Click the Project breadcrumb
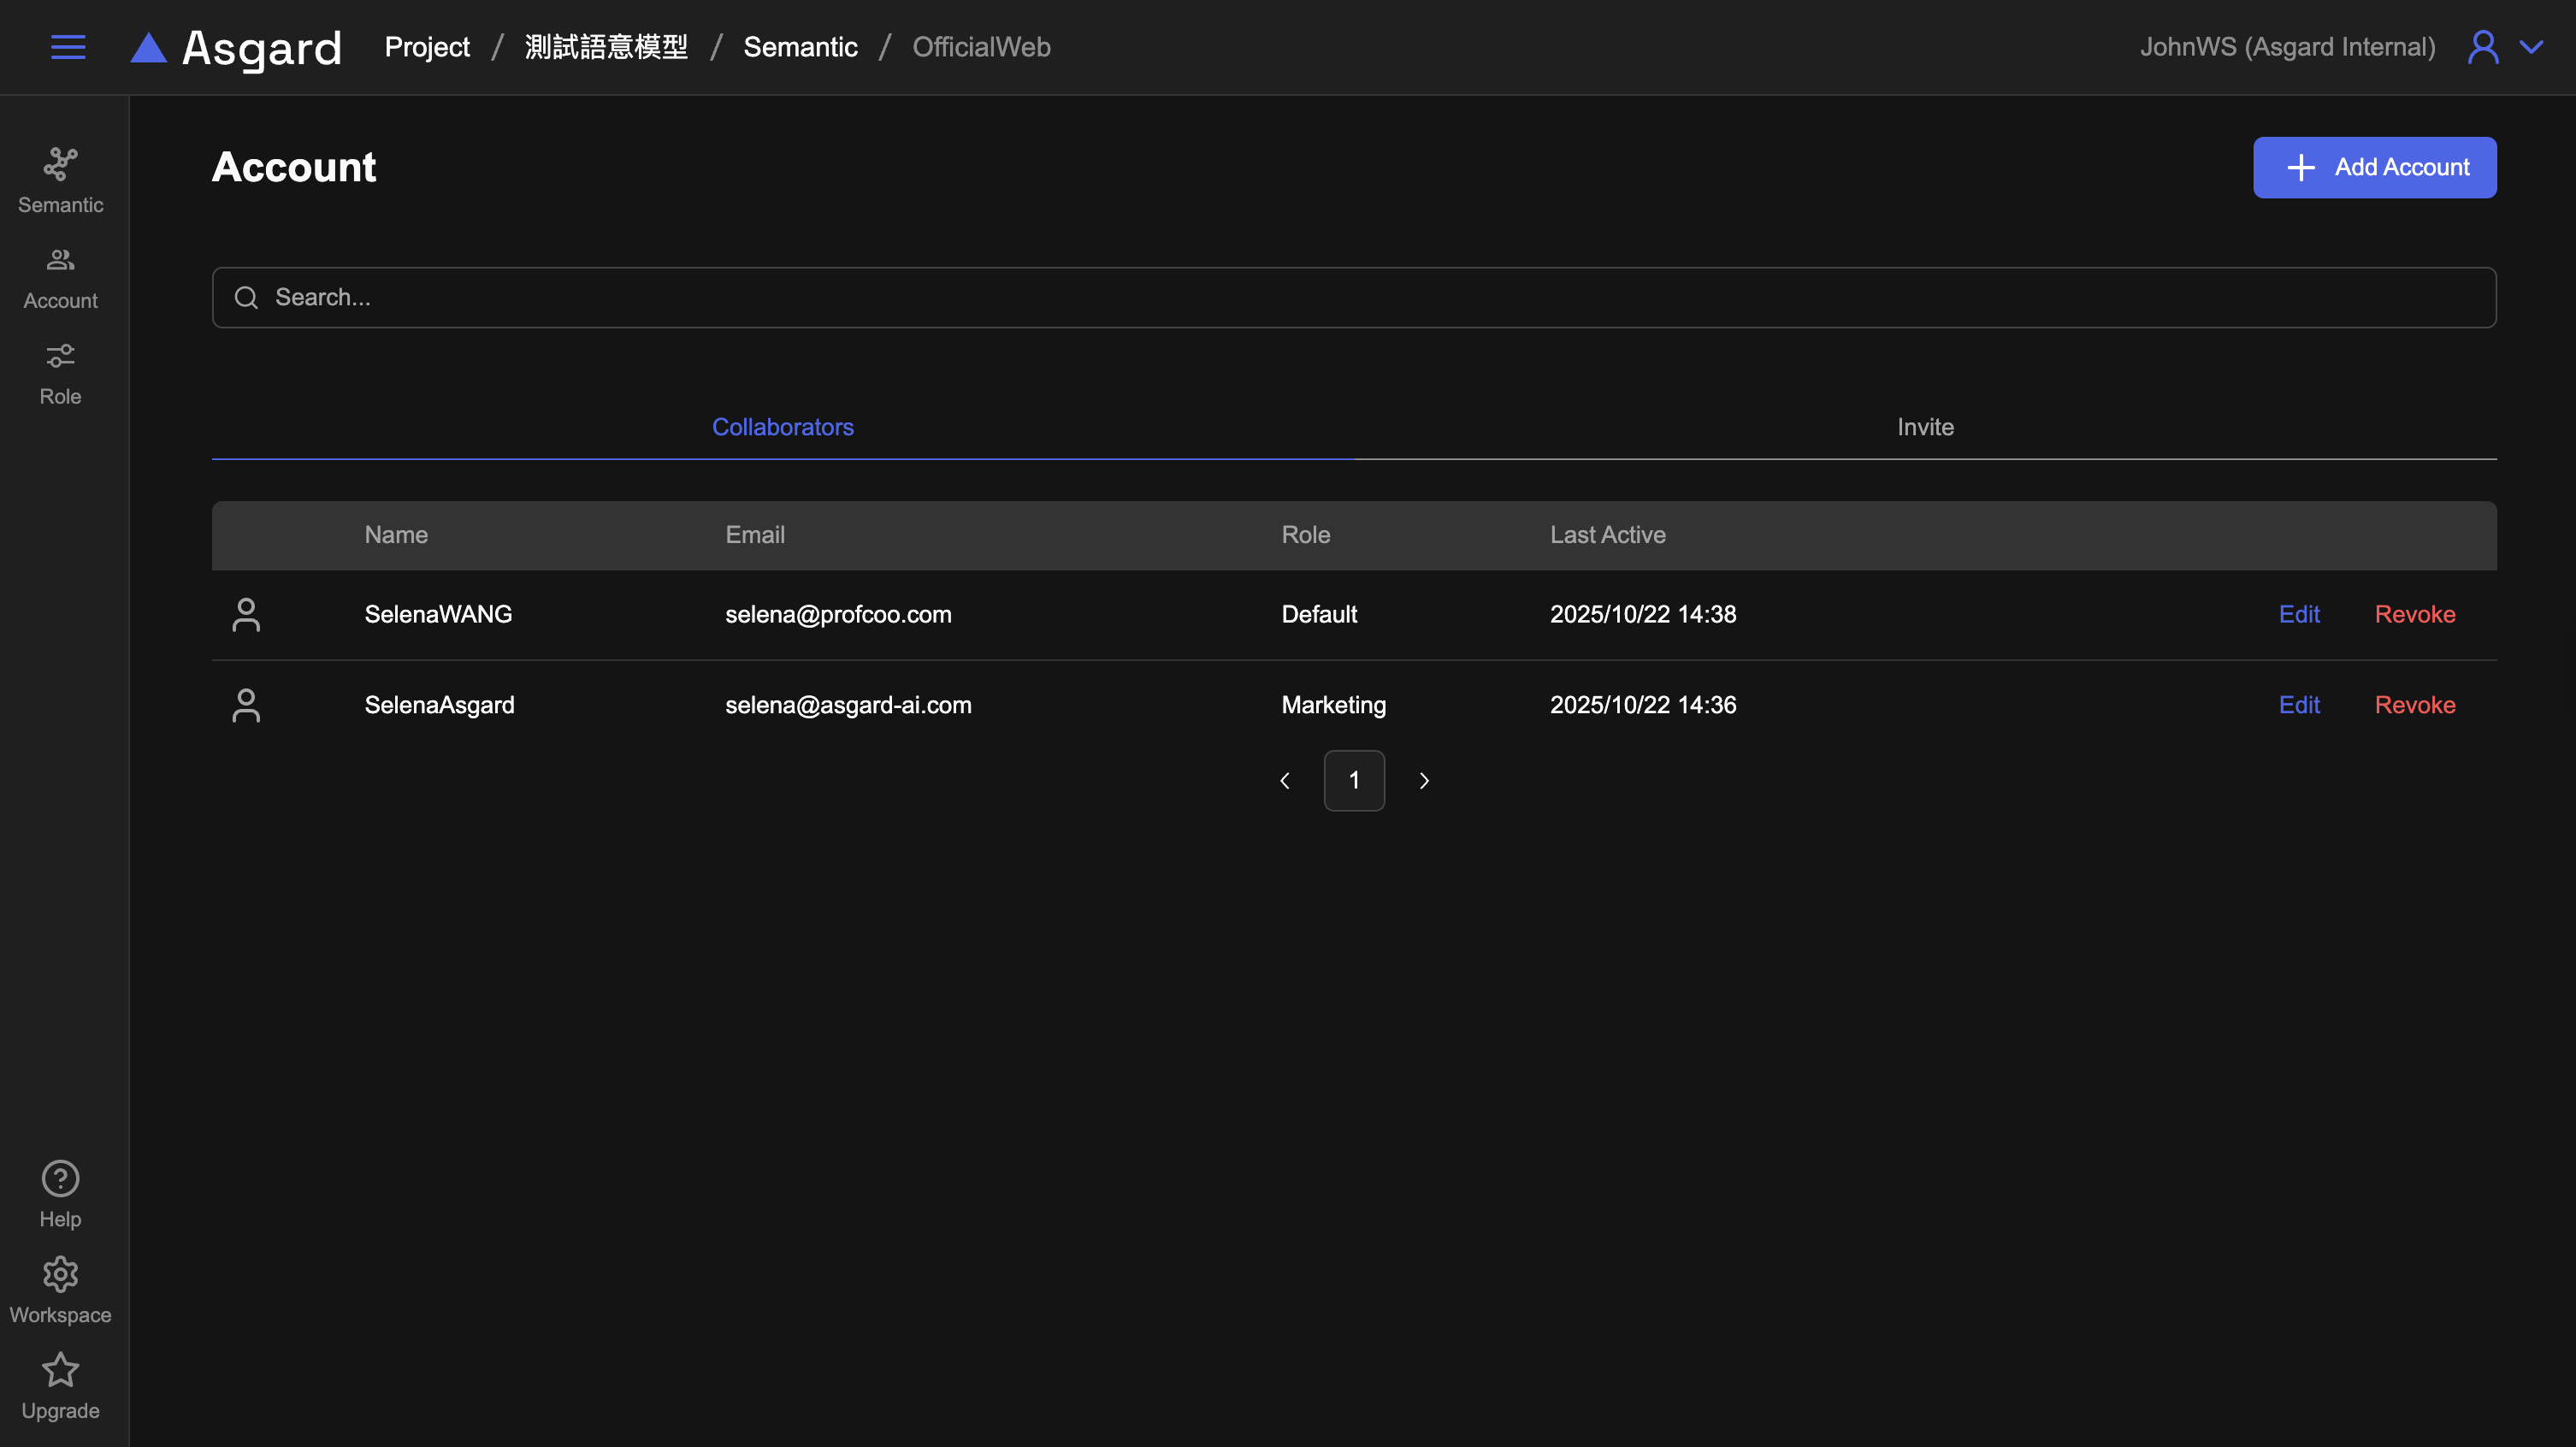Image resolution: width=2576 pixels, height=1447 pixels. pyautogui.click(x=427, y=47)
